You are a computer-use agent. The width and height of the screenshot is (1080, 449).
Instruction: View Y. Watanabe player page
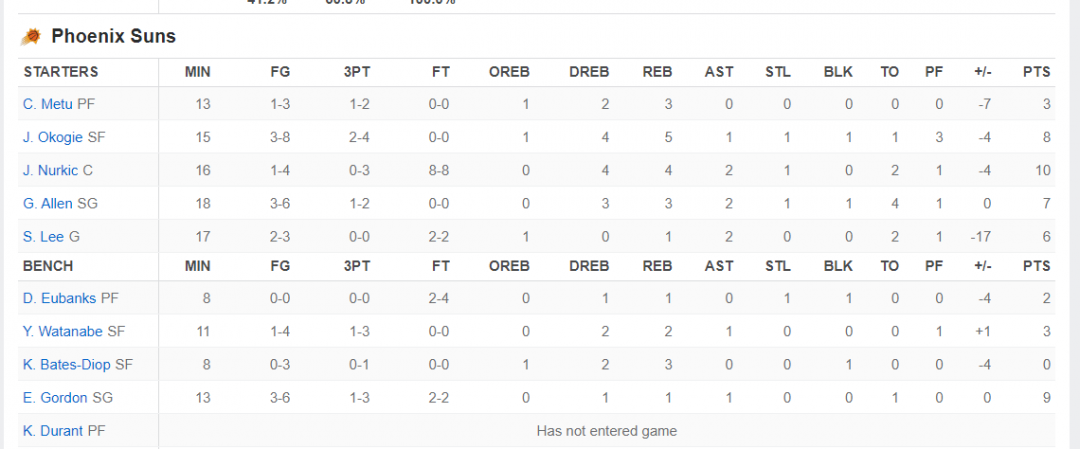pos(63,331)
